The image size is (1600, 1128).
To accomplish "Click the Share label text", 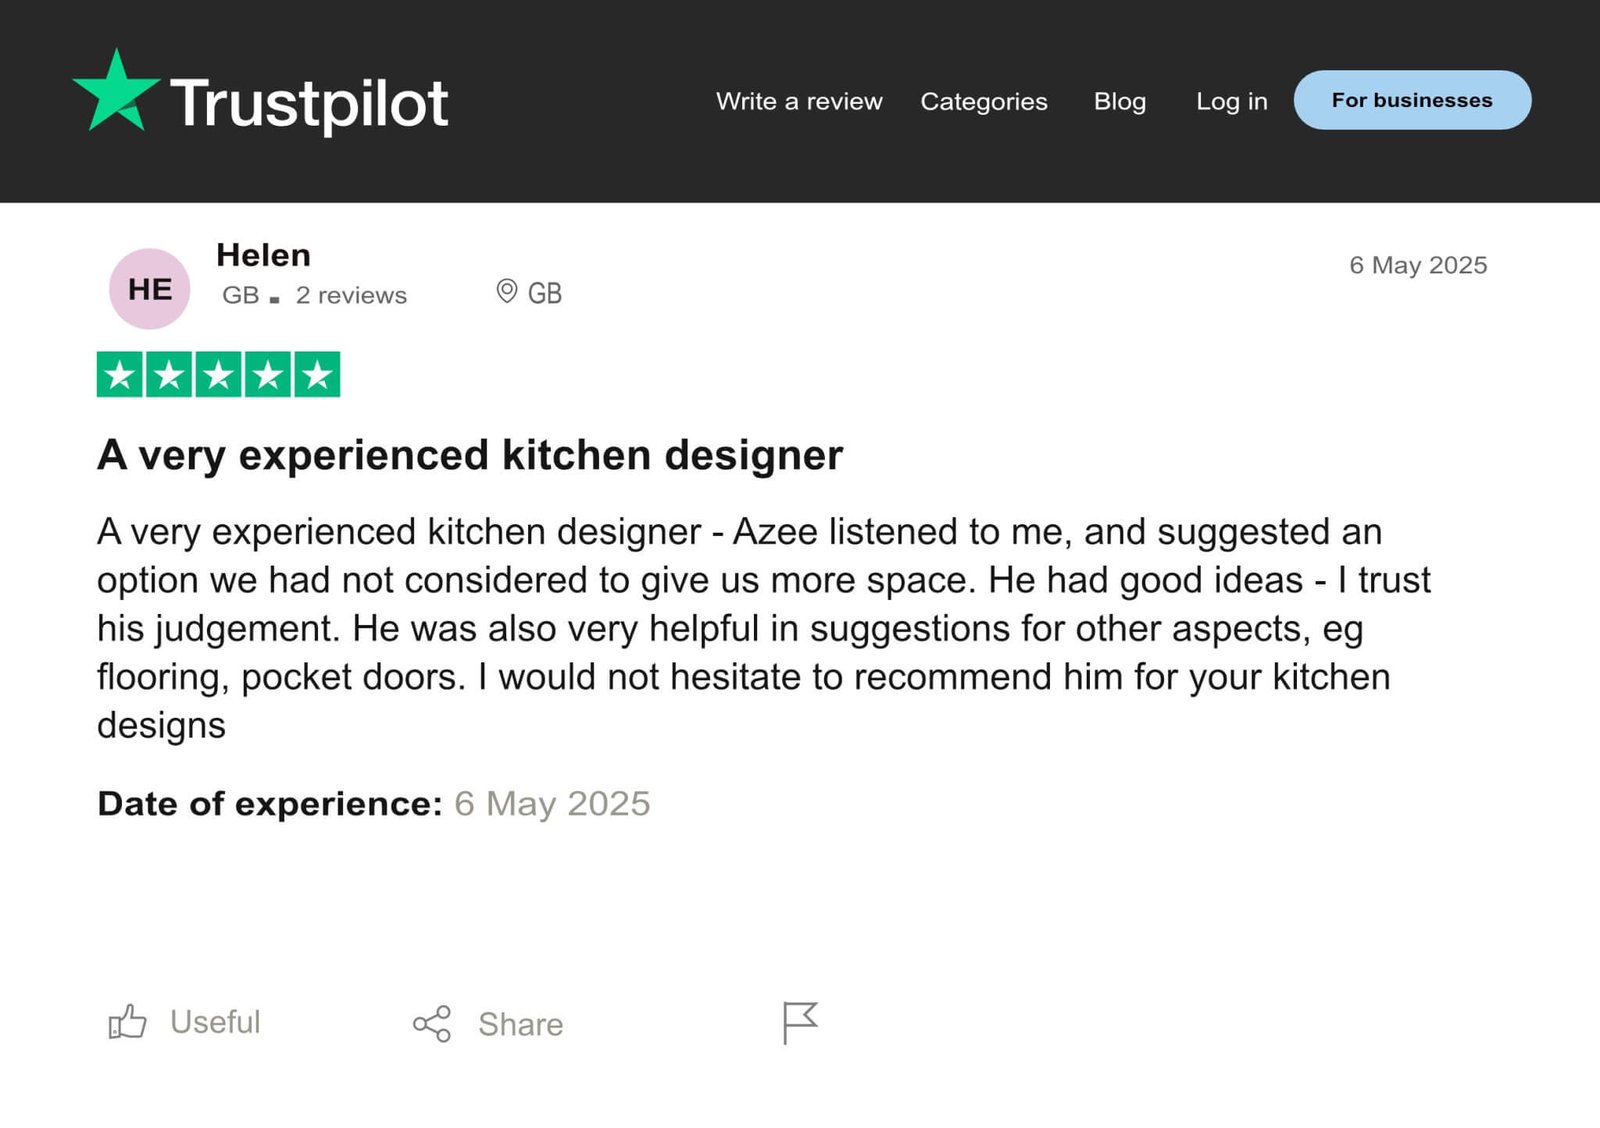I will 520,1024.
